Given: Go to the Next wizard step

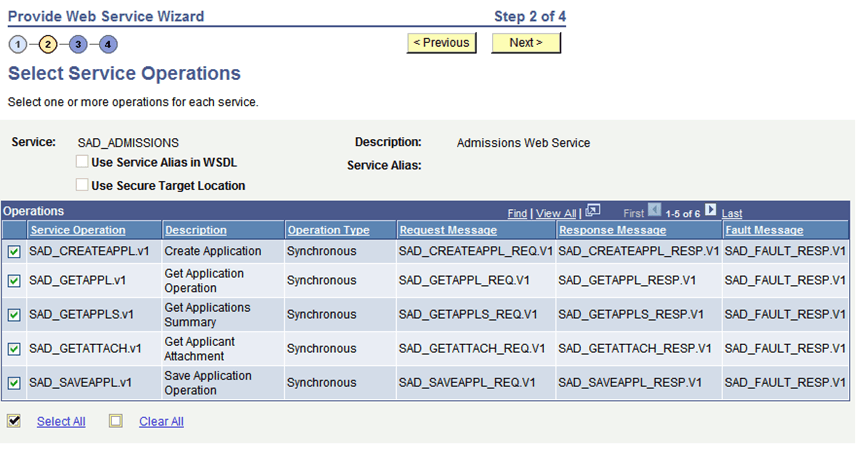Looking at the screenshot, I should click(x=526, y=43).
